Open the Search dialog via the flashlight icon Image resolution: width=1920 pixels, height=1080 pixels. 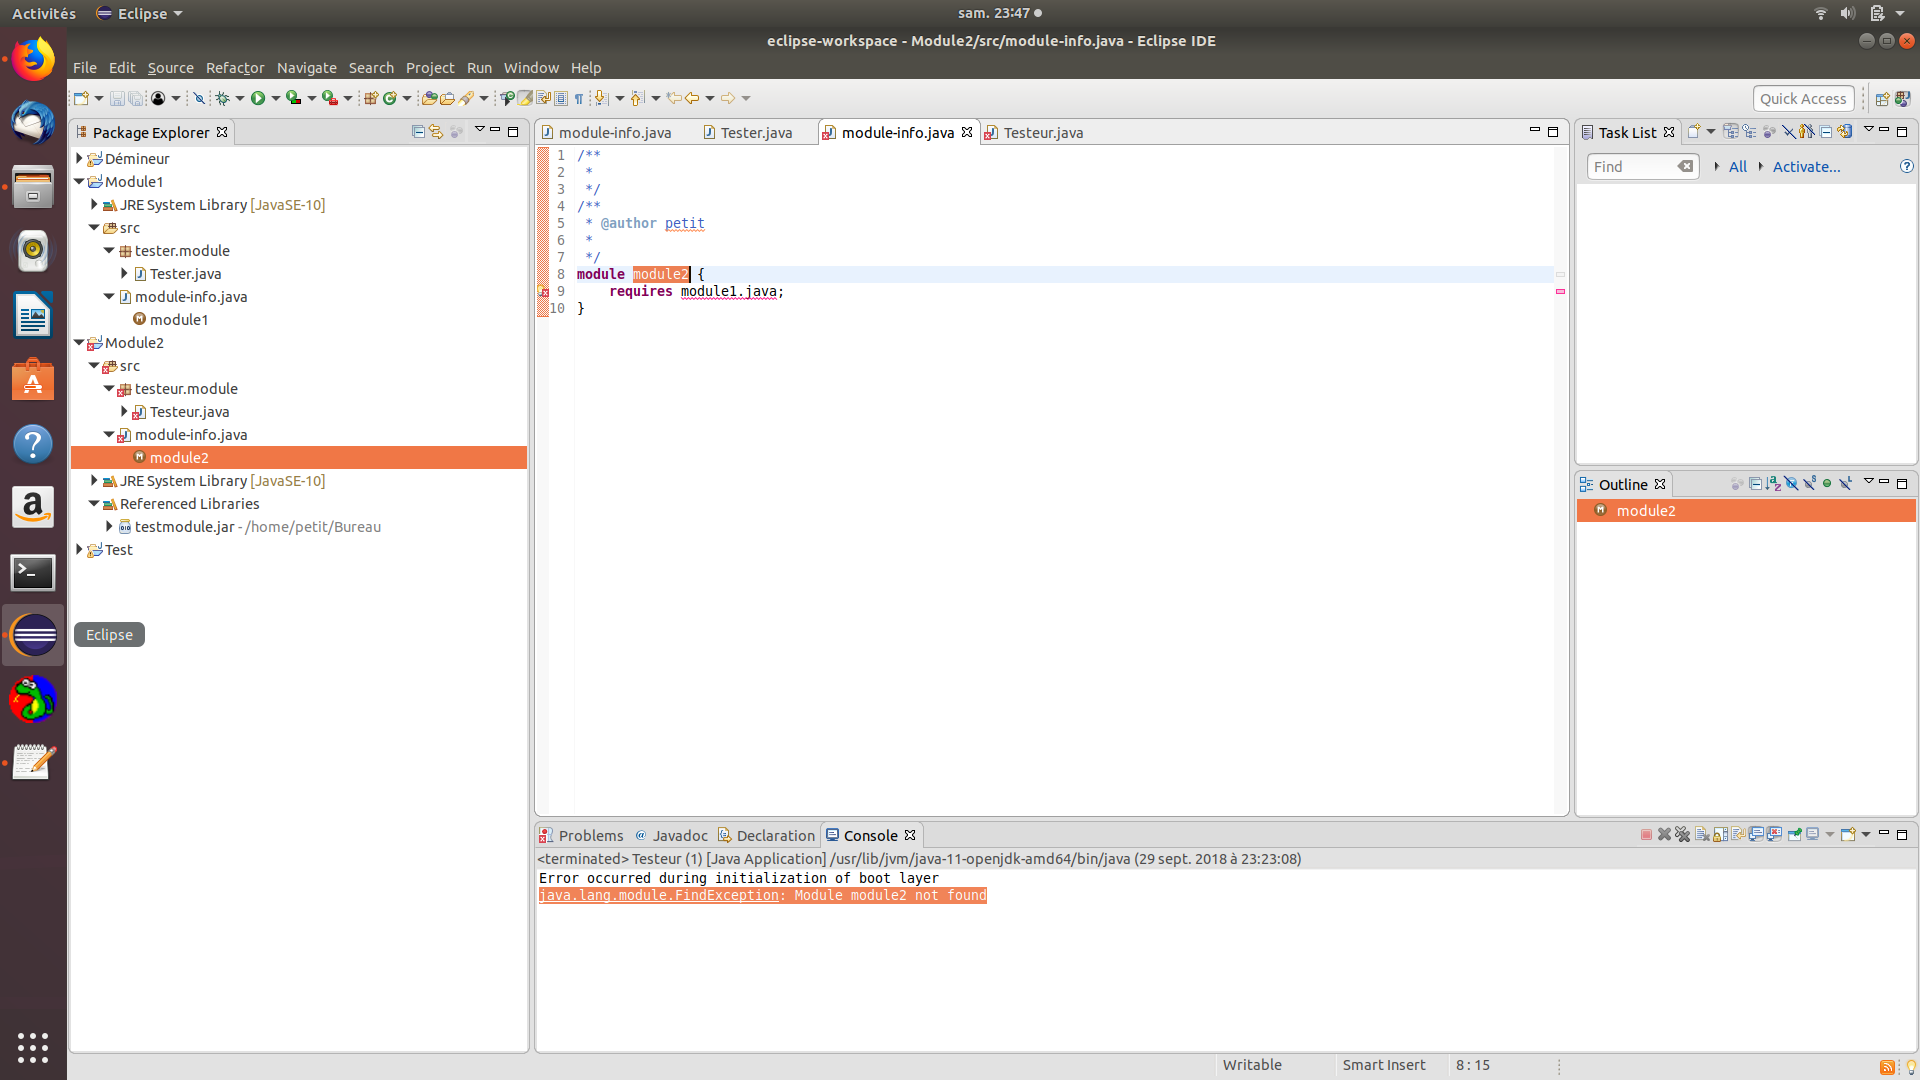(467, 98)
